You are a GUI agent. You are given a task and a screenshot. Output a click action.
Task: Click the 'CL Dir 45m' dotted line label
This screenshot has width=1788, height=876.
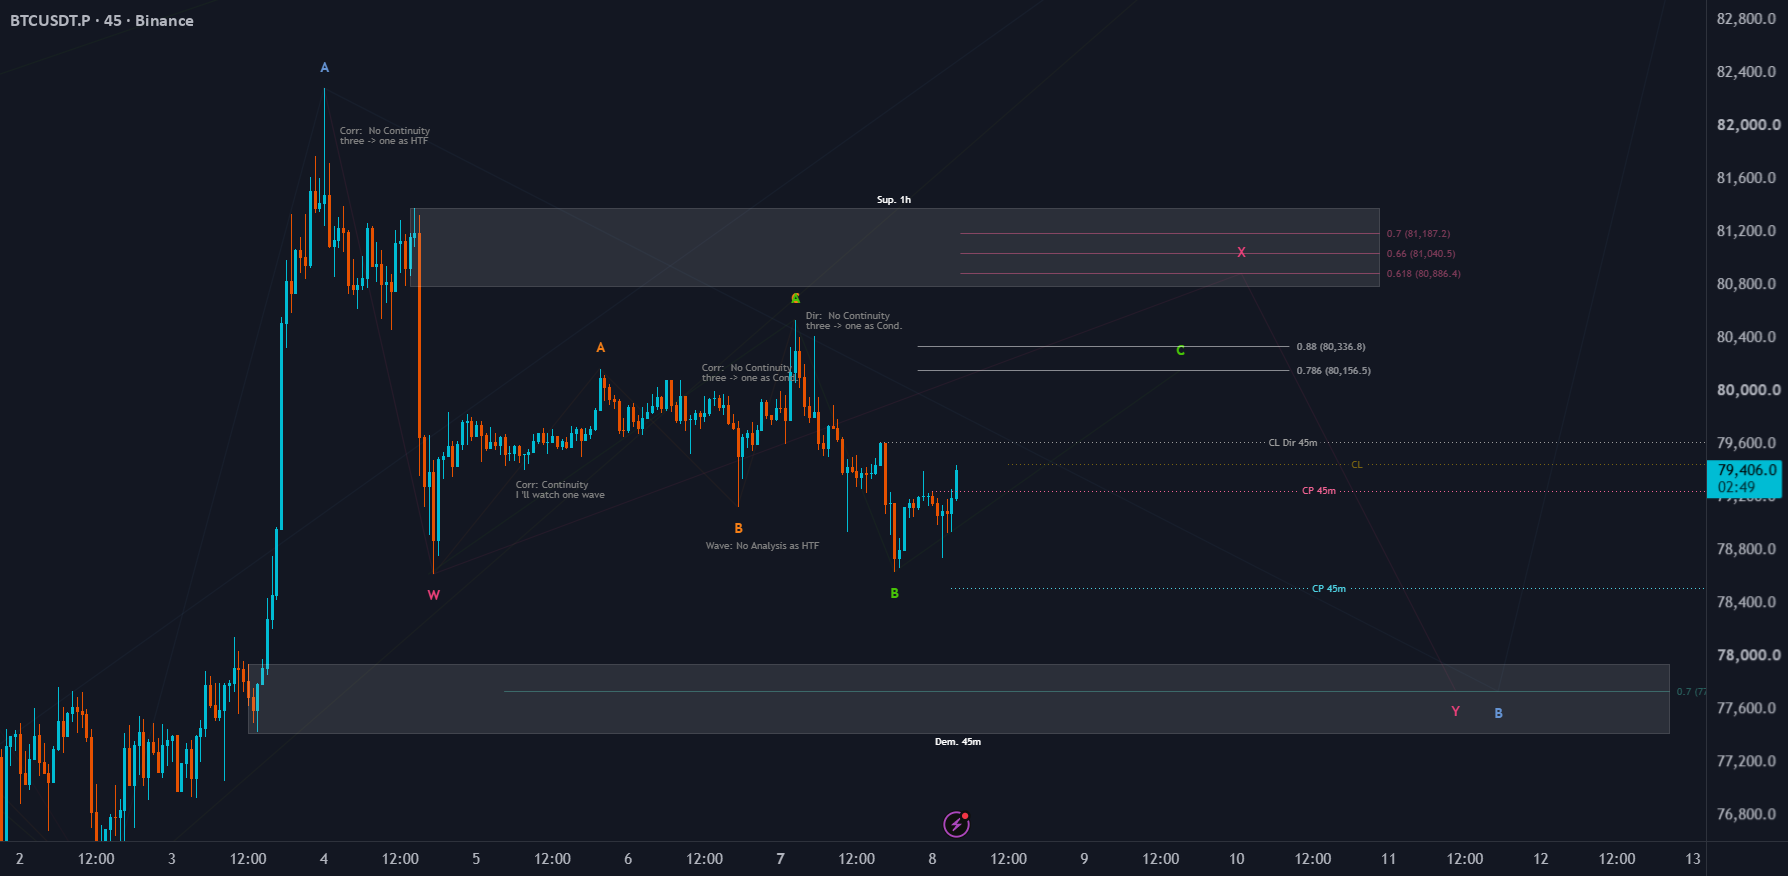pos(1293,443)
